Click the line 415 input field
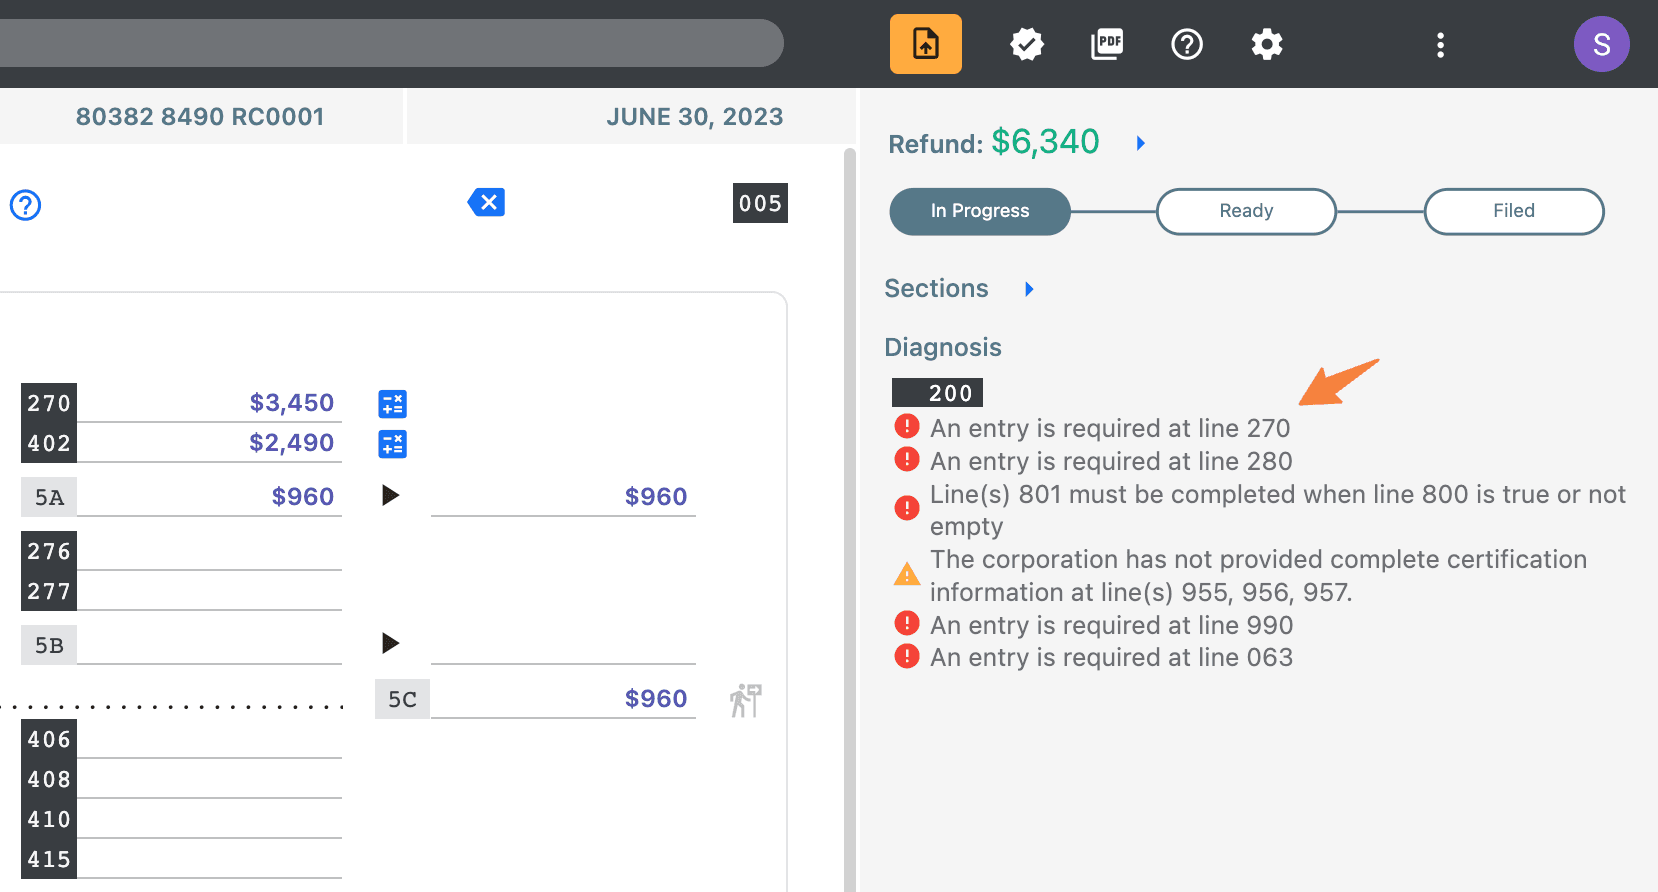This screenshot has width=1658, height=892. coord(209,859)
